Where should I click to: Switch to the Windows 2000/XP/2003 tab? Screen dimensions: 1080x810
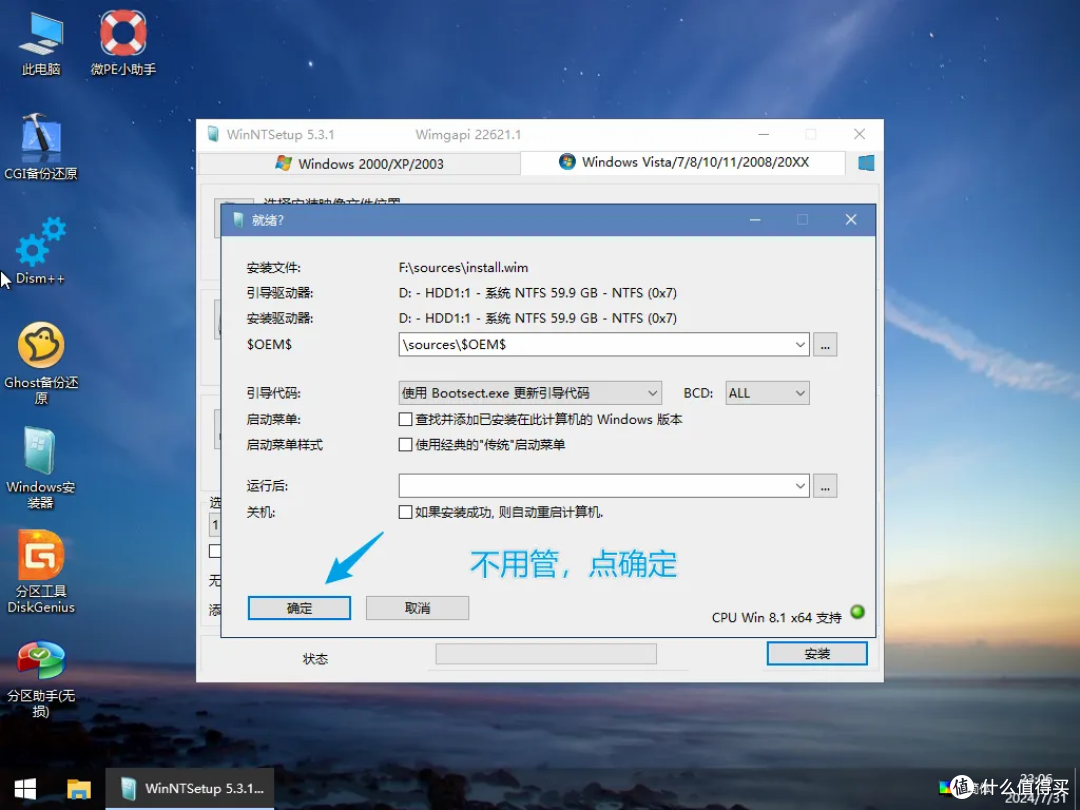[x=362, y=162]
